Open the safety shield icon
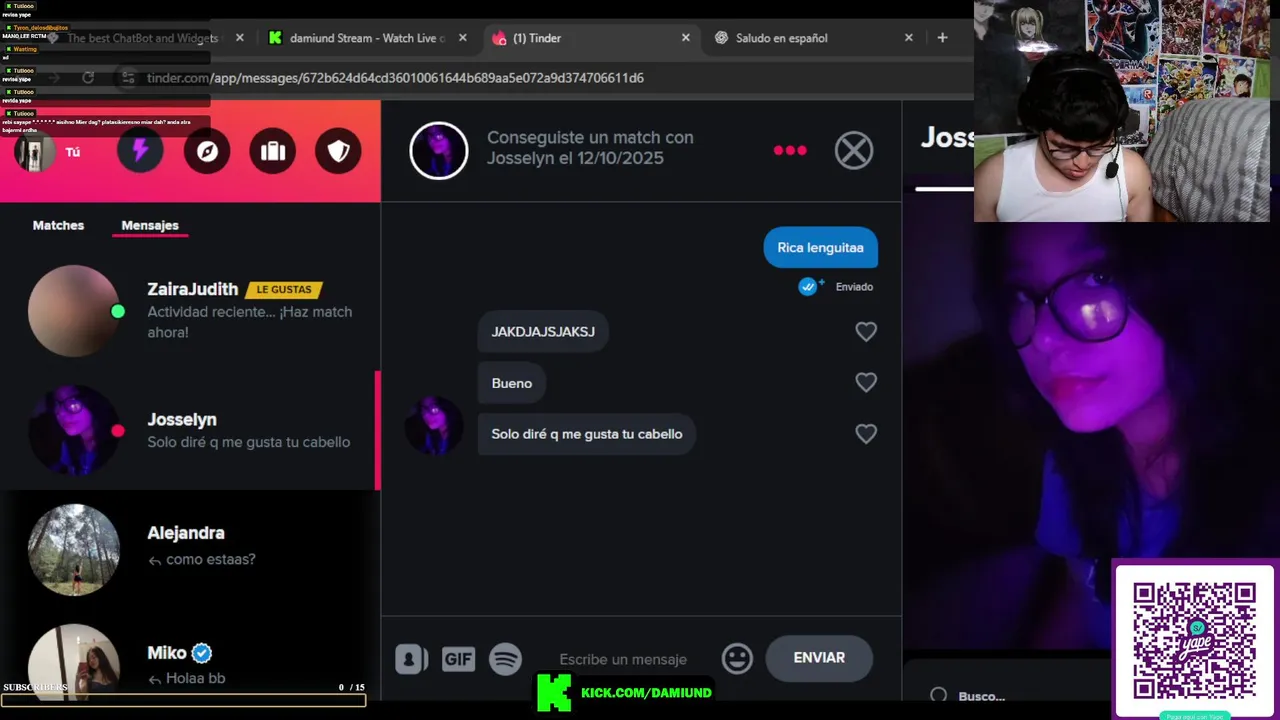The image size is (1280, 720). tap(339, 151)
